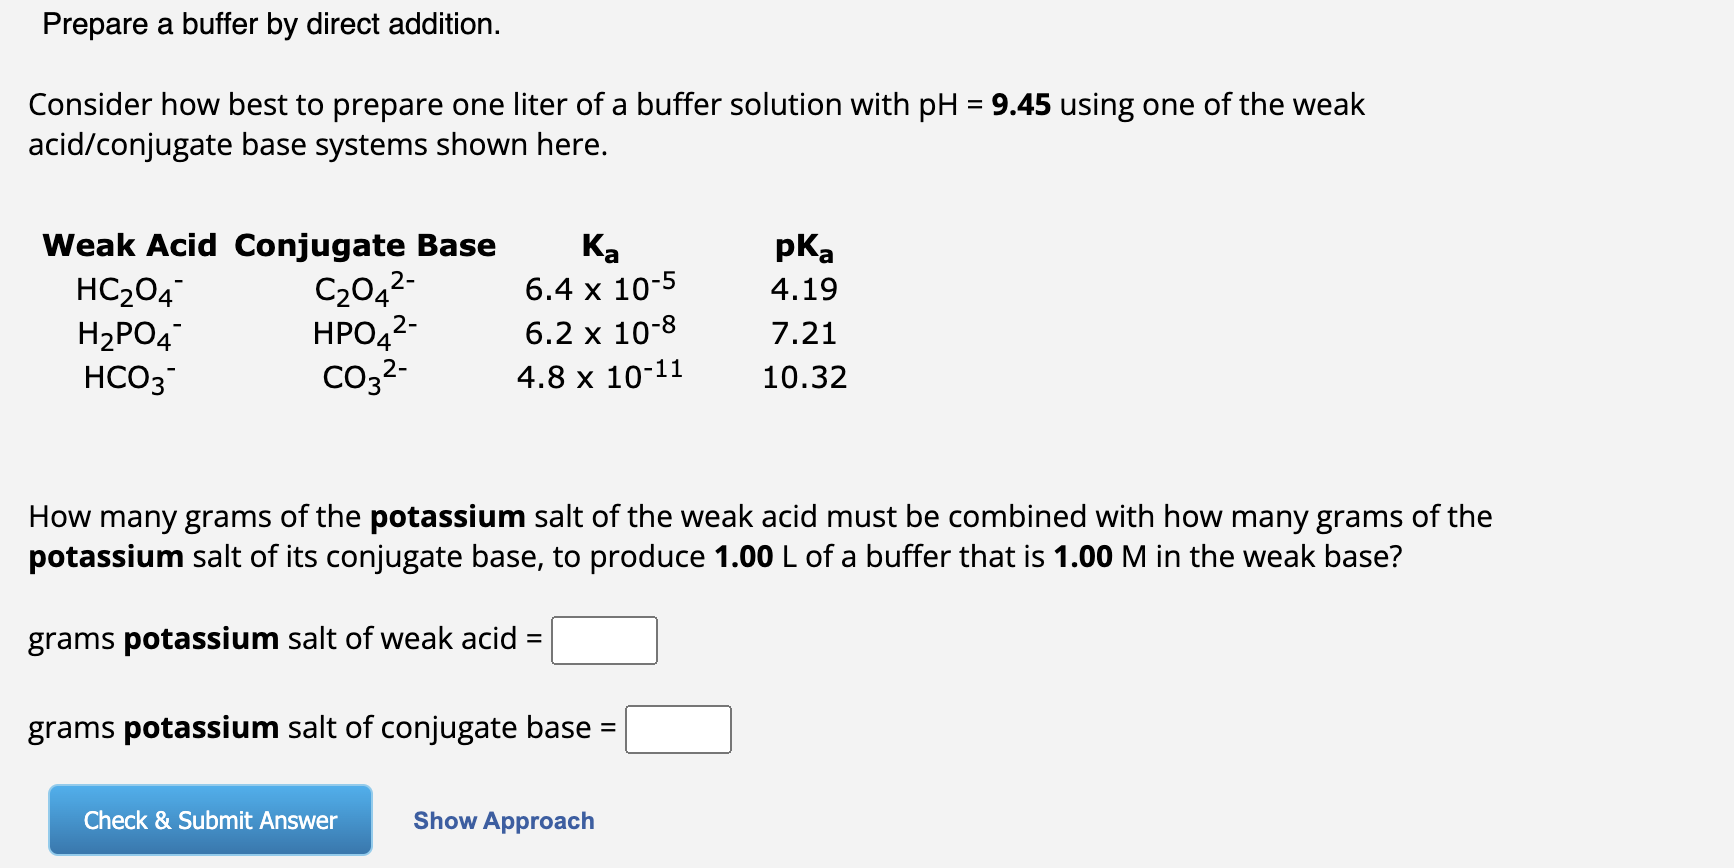The image size is (1734, 868).
Task: Click the grams potassium salt of conjugate base field
Action: point(677,729)
